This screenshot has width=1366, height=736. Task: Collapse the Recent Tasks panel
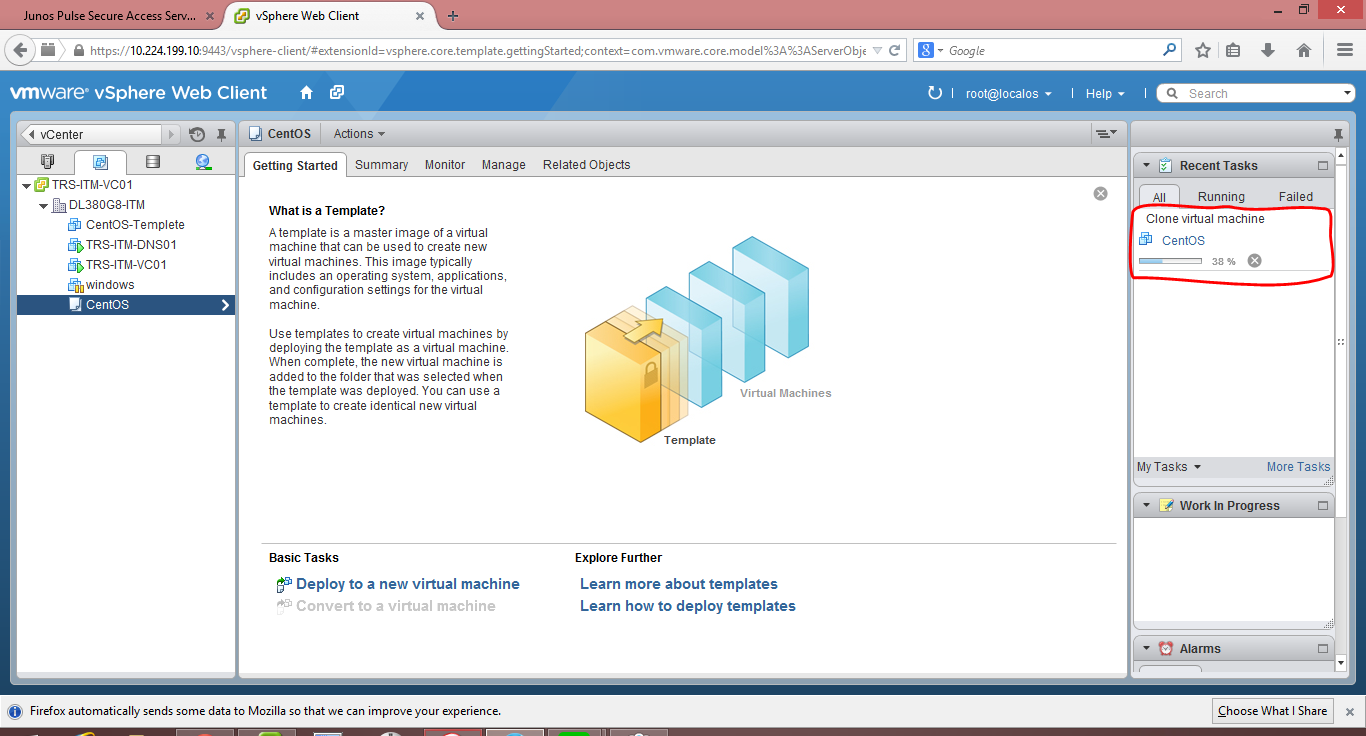pyautogui.click(x=1145, y=164)
